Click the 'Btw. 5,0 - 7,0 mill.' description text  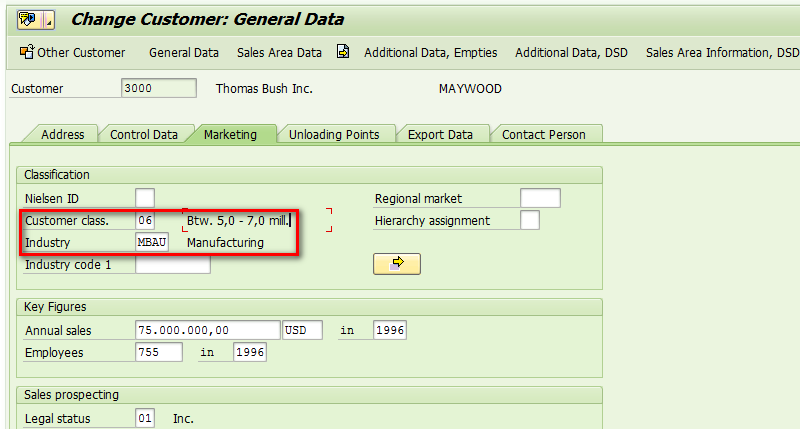(238, 220)
